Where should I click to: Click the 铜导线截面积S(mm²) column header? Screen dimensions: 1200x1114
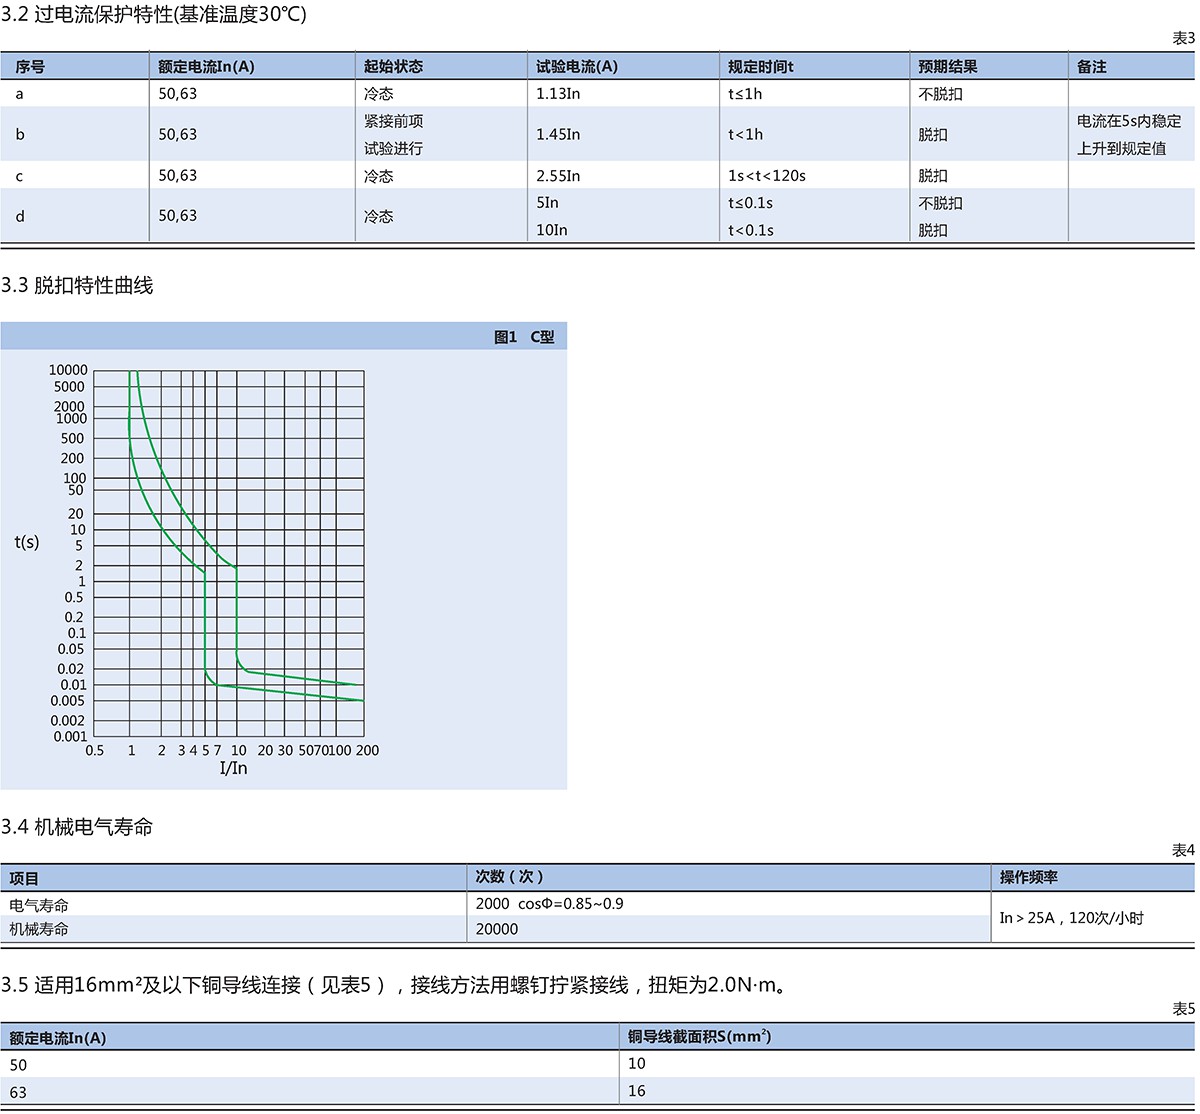coord(699,1037)
